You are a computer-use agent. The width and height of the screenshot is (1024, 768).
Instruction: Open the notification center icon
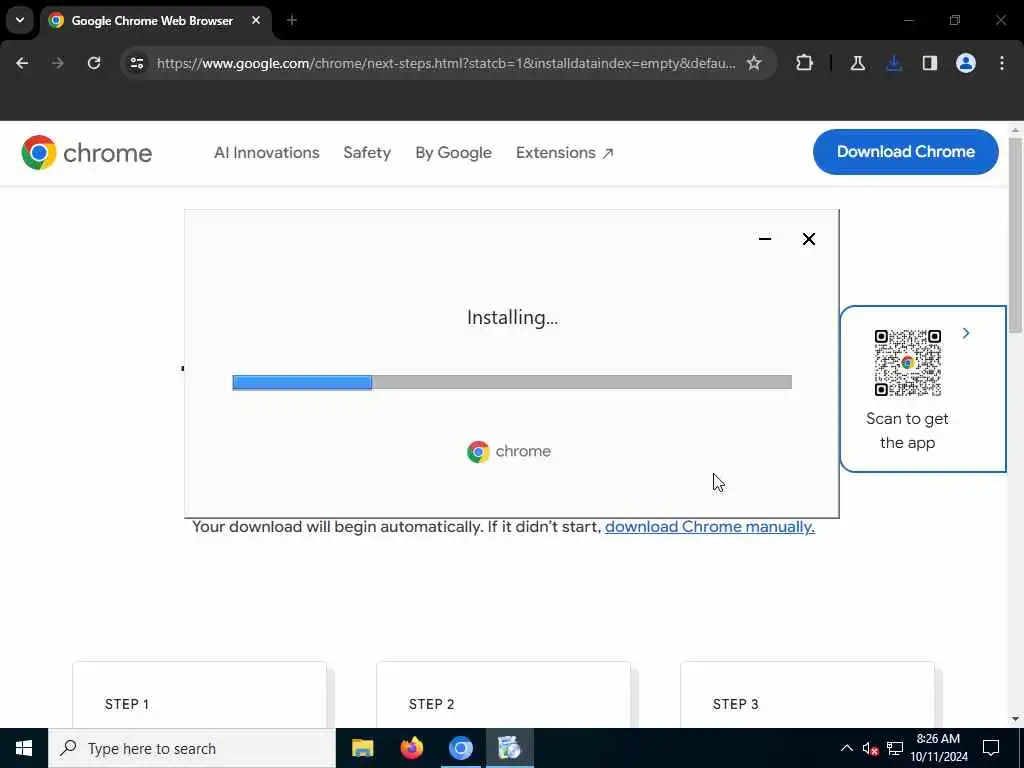pyautogui.click(x=991, y=748)
